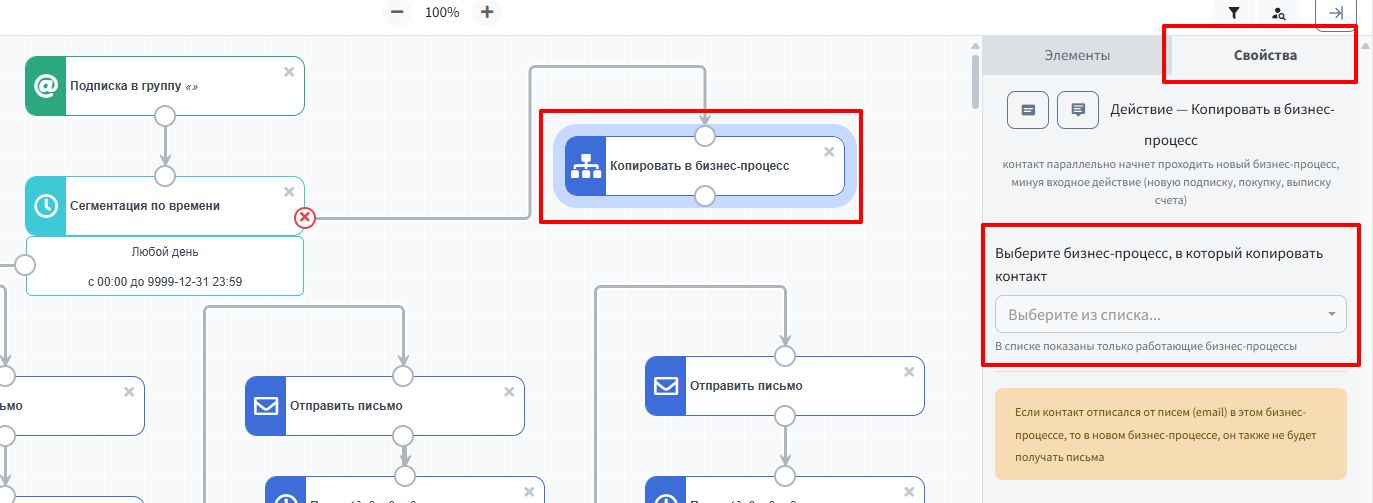The width and height of the screenshot is (1373, 503).
Task: Zoom out with the minus button
Action: pos(397,12)
